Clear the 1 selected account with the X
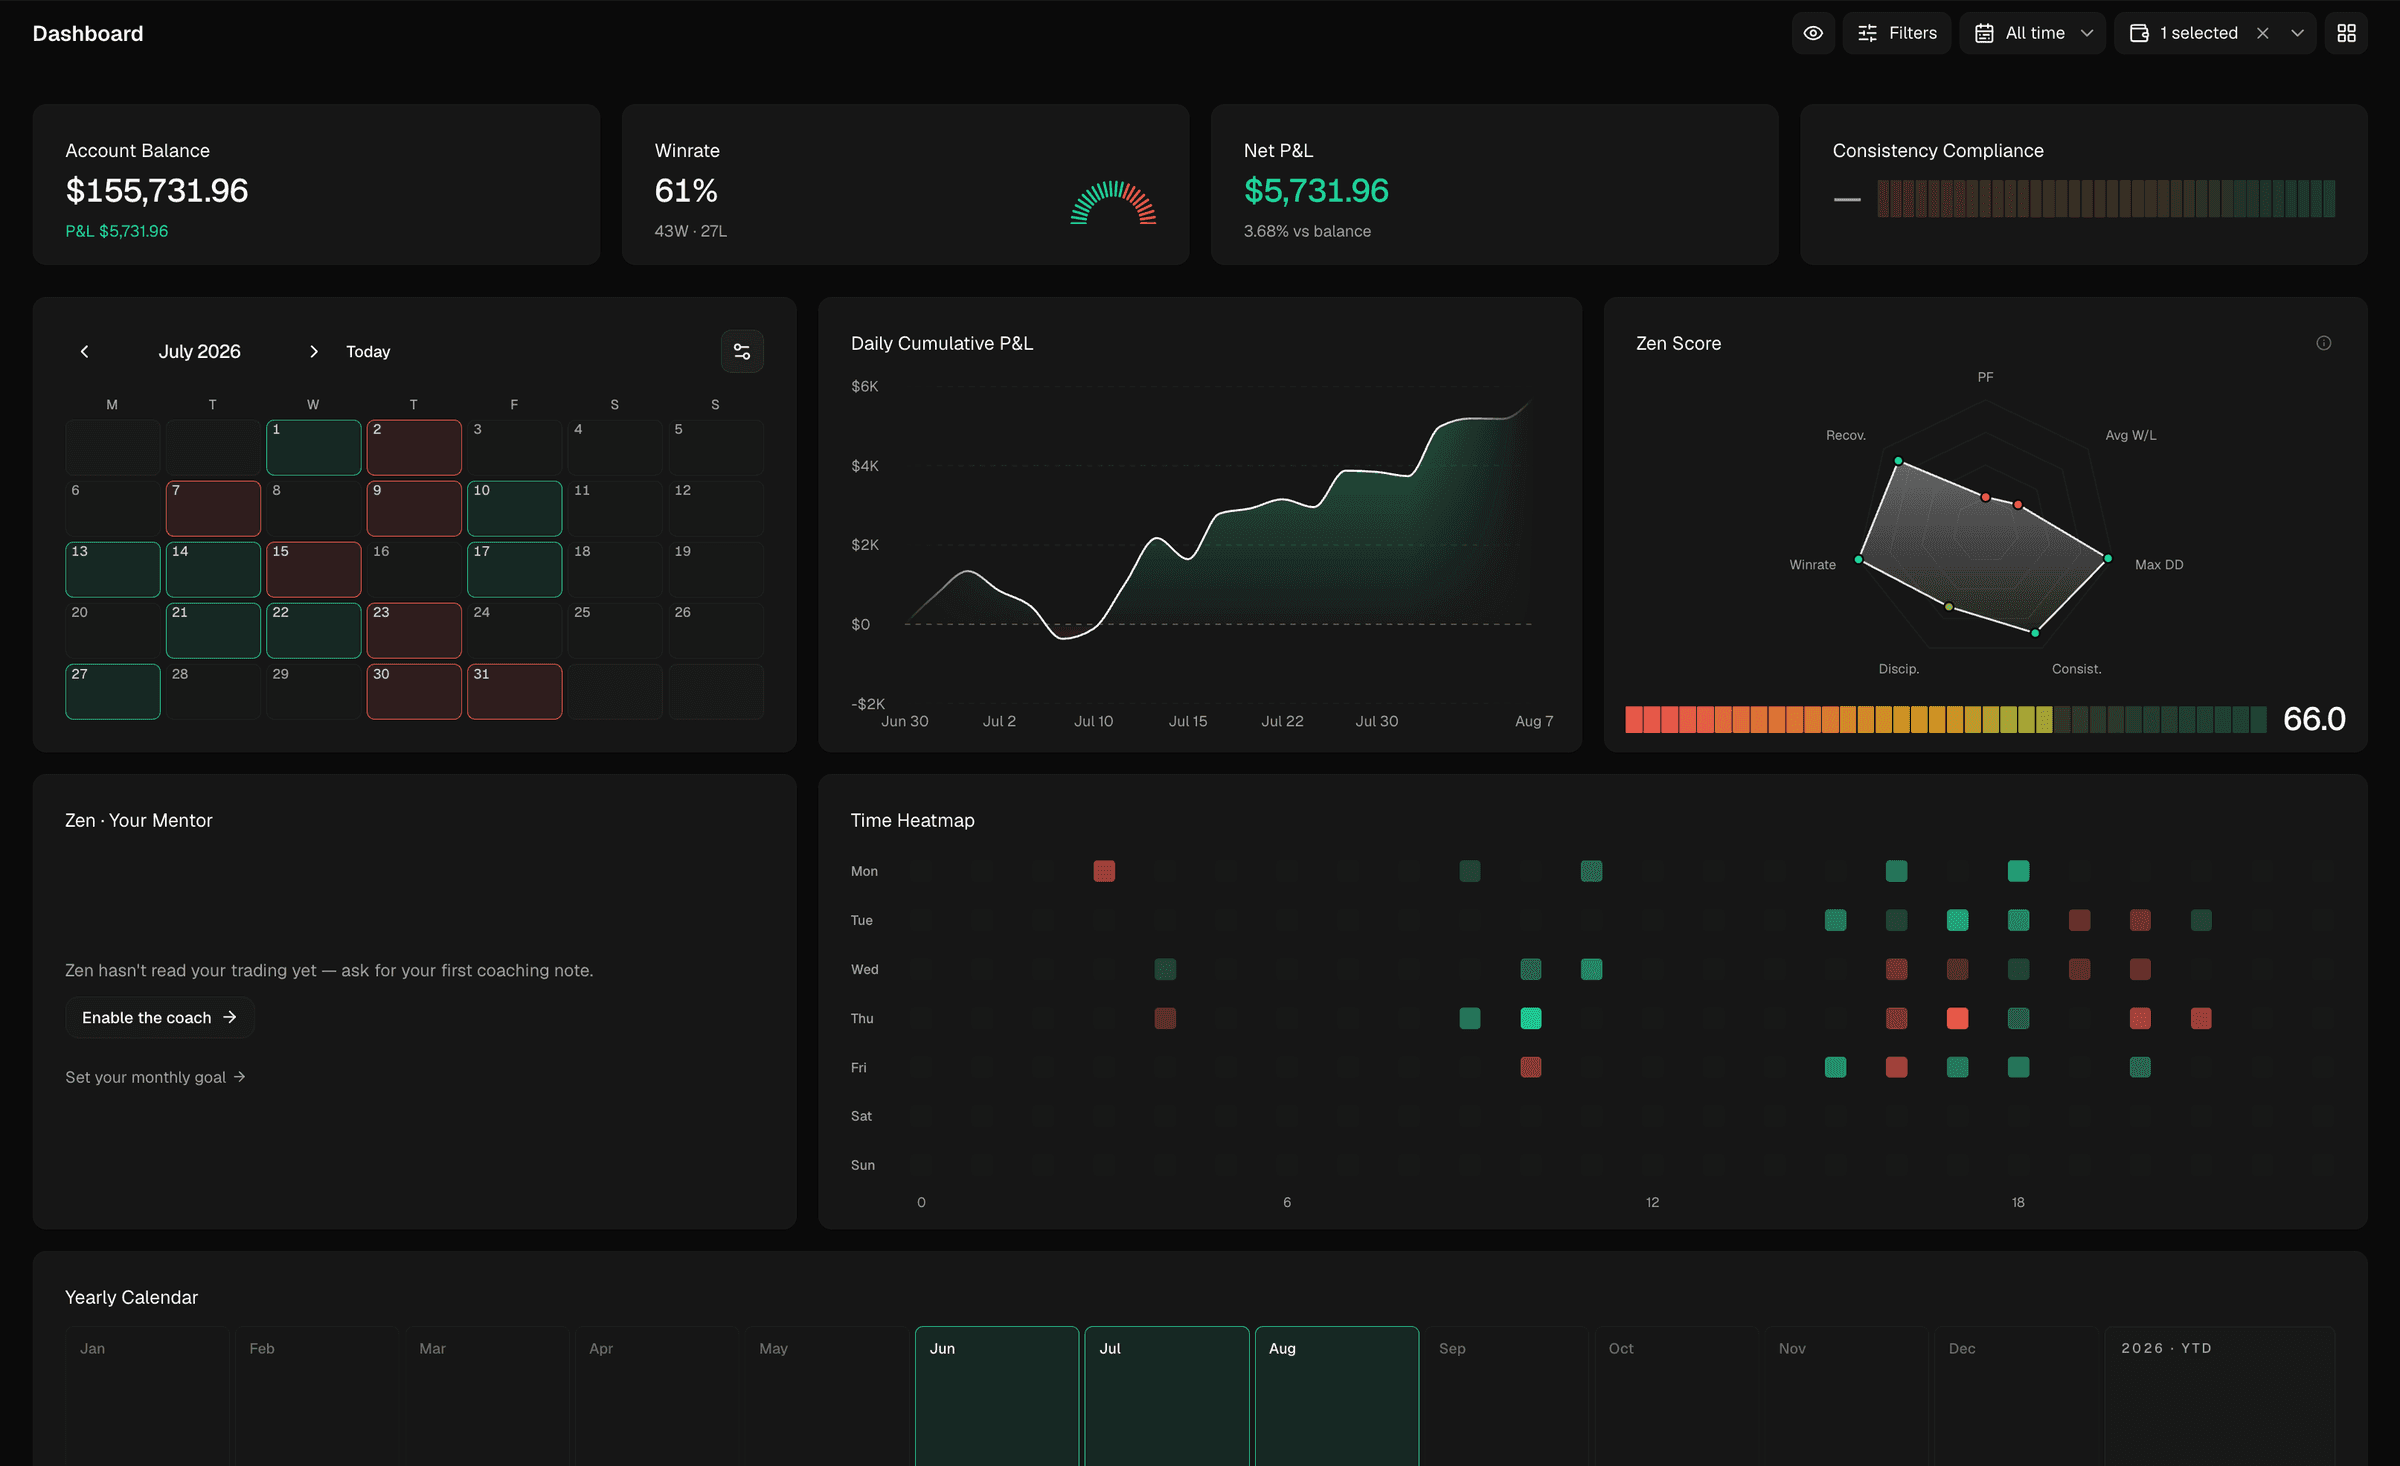Image resolution: width=2400 pixels, height=1466 pixels. [2263, 33]
